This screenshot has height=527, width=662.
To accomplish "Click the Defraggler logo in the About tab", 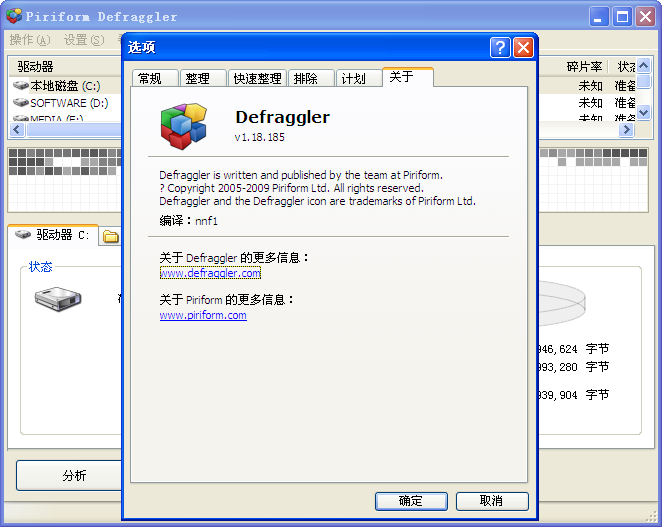I will (x=184, y=126).
